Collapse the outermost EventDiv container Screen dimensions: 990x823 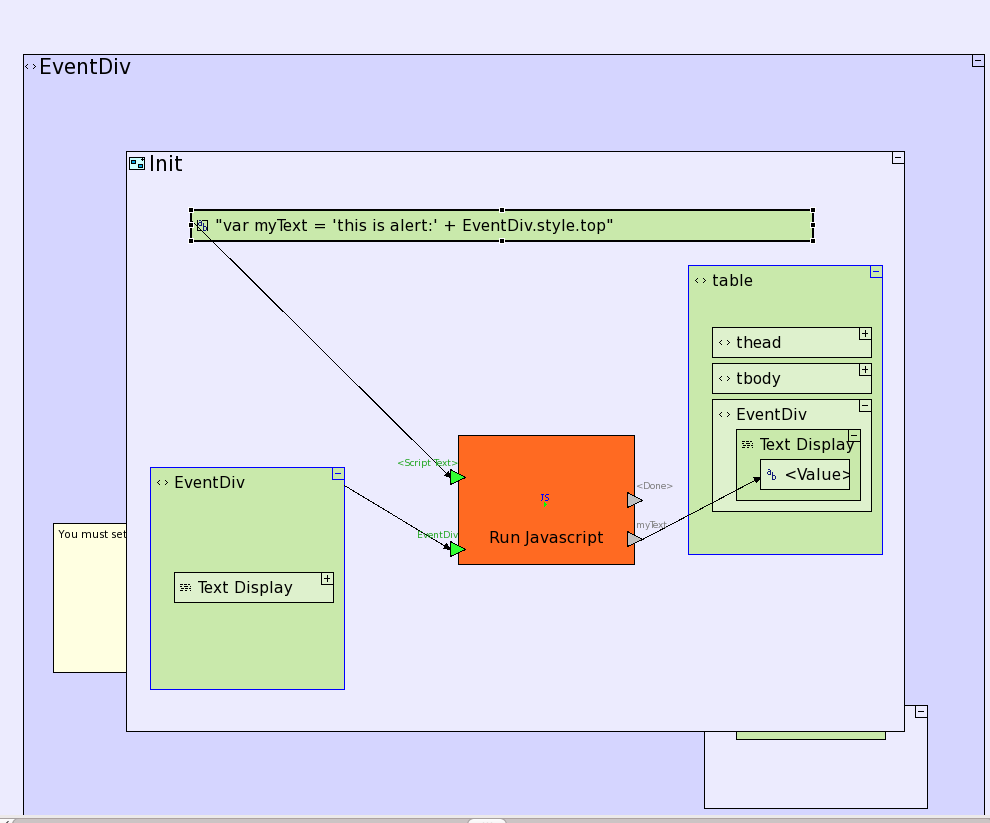coord(978,61)
